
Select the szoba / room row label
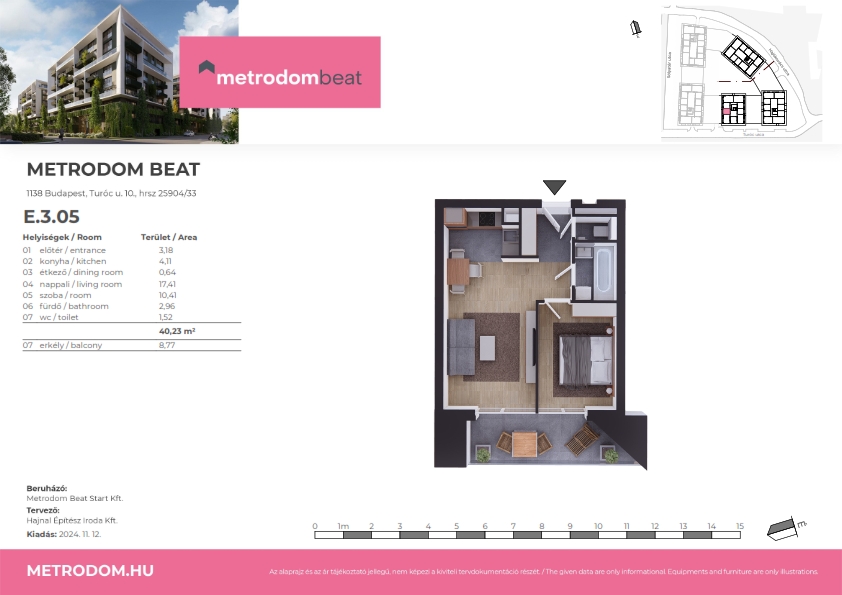pyautogui.click(x=65, y=295)
